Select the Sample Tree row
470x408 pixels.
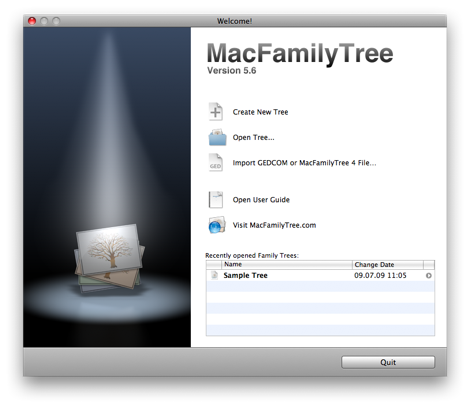pos(320,275)
